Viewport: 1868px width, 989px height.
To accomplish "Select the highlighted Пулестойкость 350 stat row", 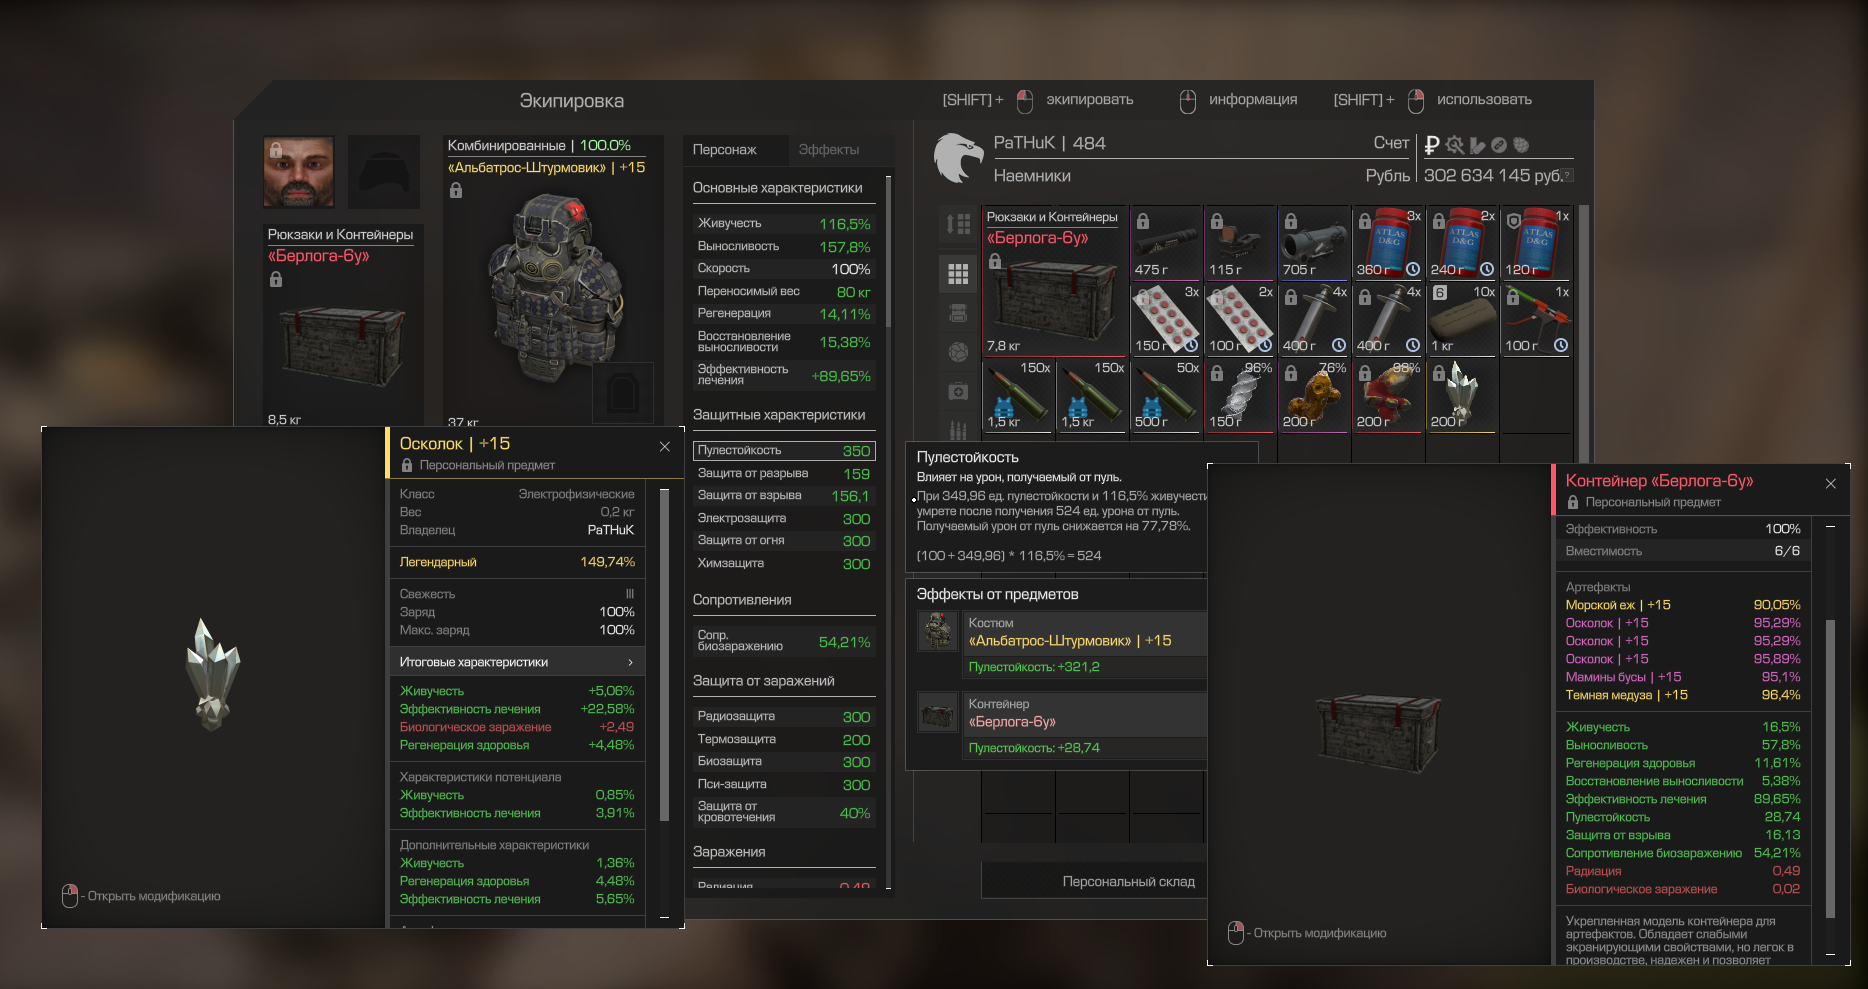I will click(784, 451).
